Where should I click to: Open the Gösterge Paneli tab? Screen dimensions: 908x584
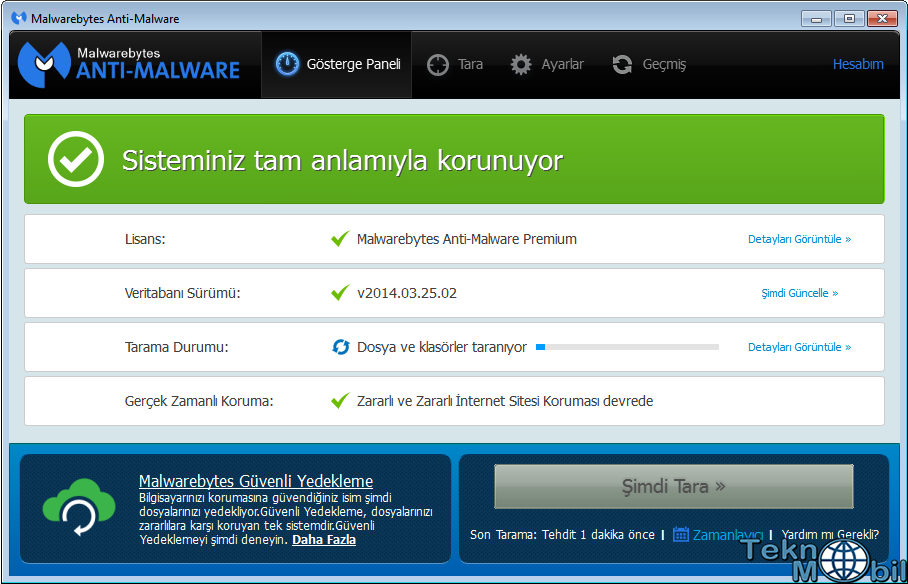tap(337, 64)
